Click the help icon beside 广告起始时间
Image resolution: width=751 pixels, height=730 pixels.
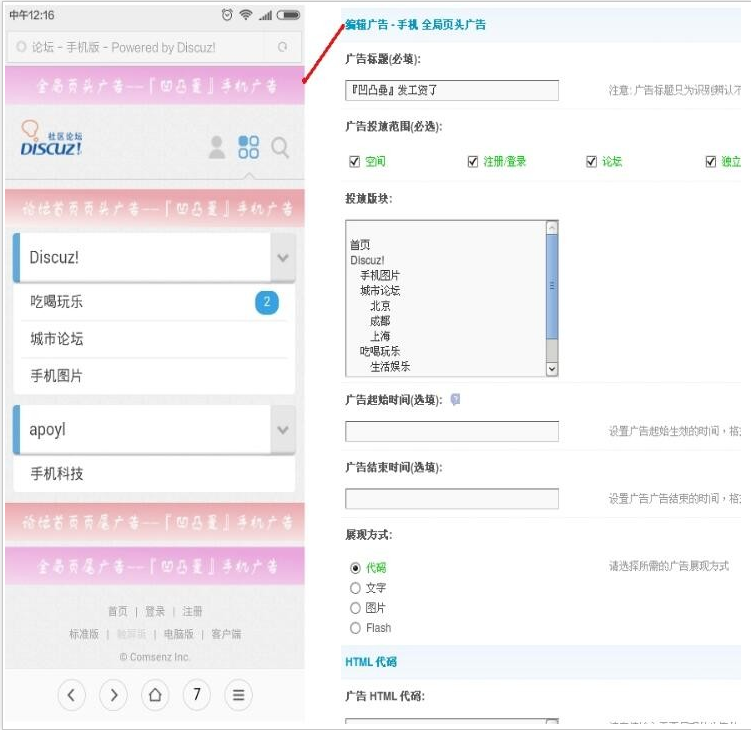pyautogui.click(x=455, y=399)
